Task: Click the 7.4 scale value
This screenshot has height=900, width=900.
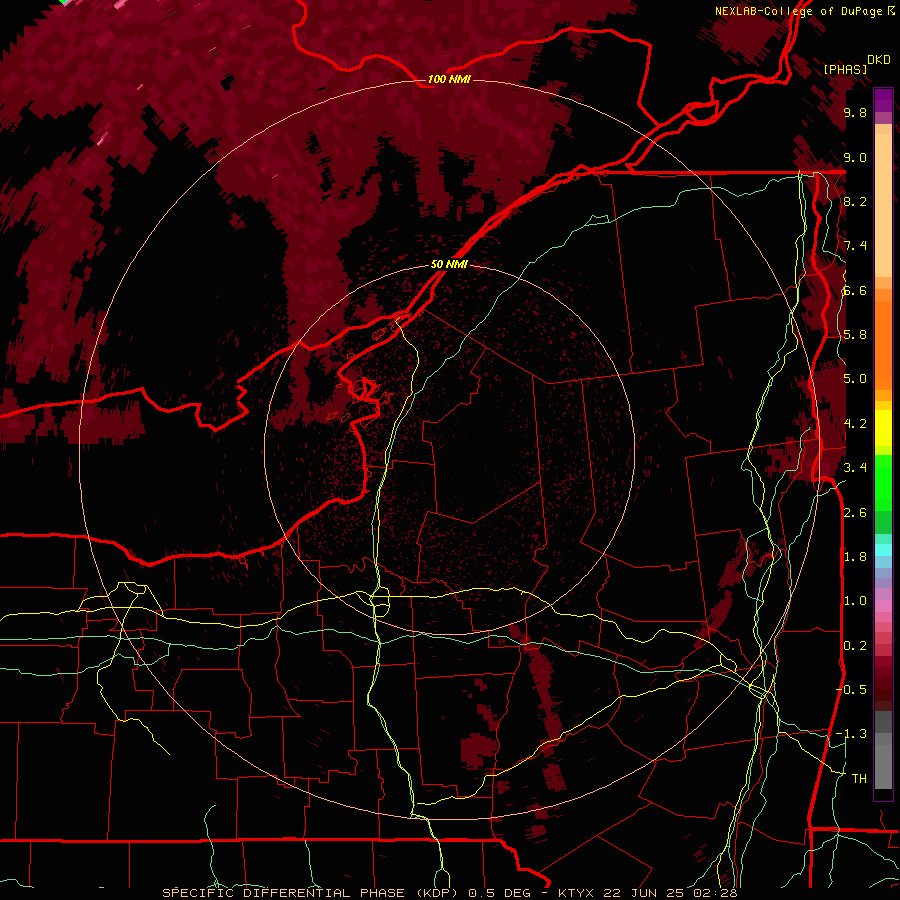Action: [x=855, y=246]
